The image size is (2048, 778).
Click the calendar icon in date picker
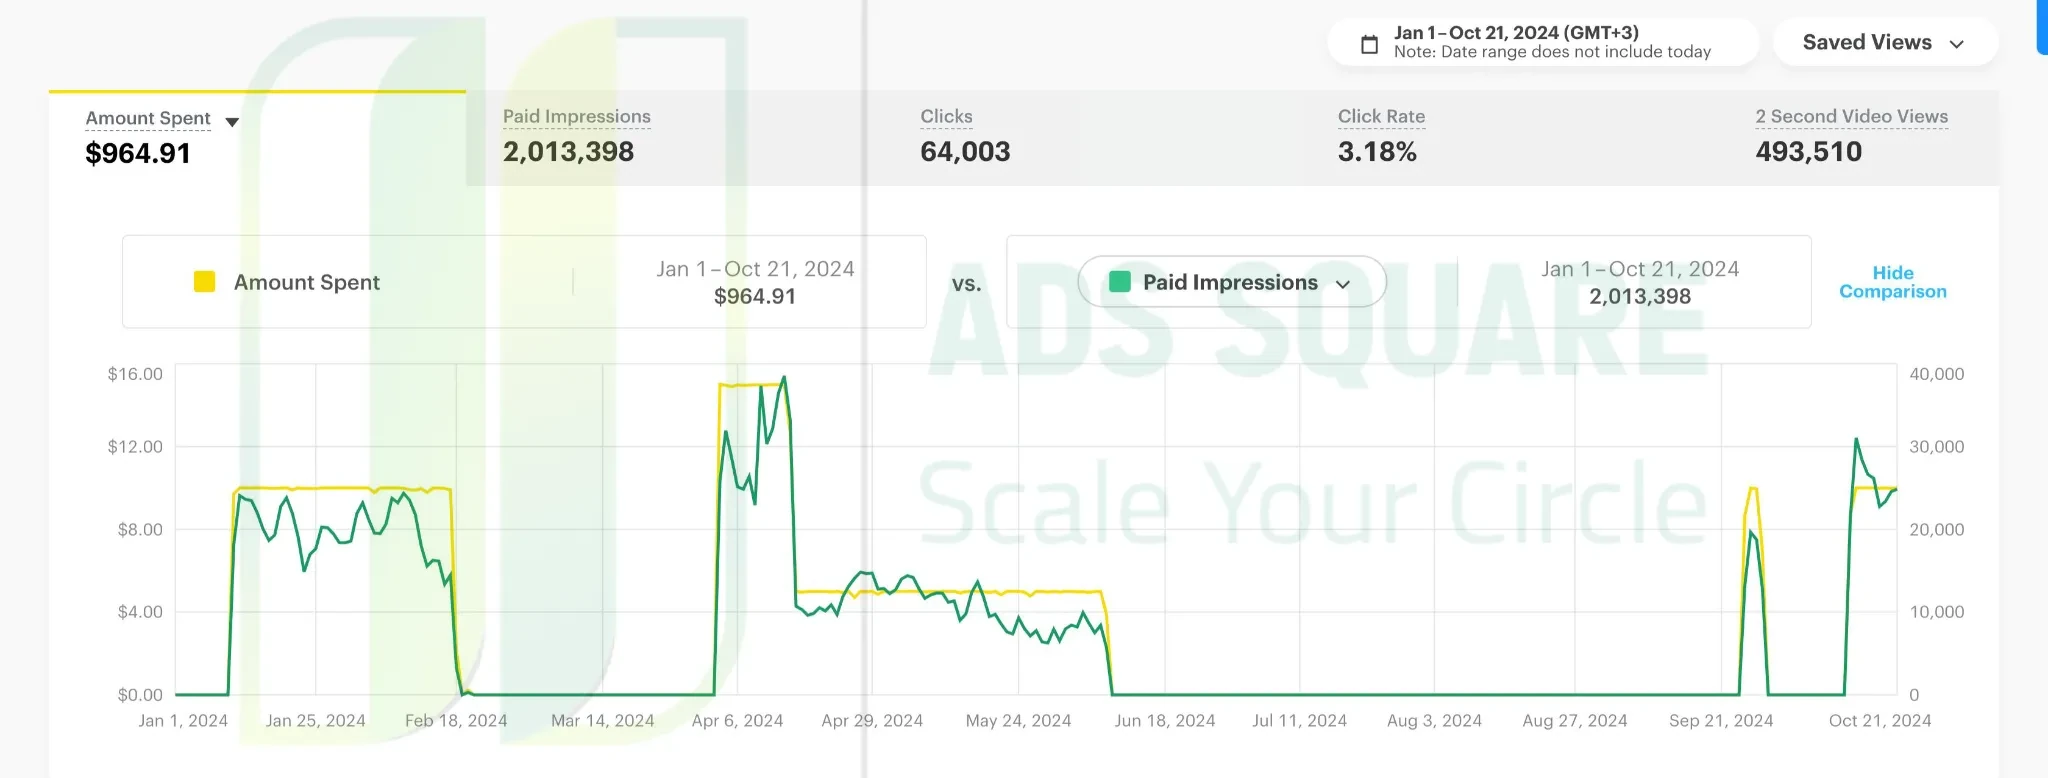pos(1370,44)
